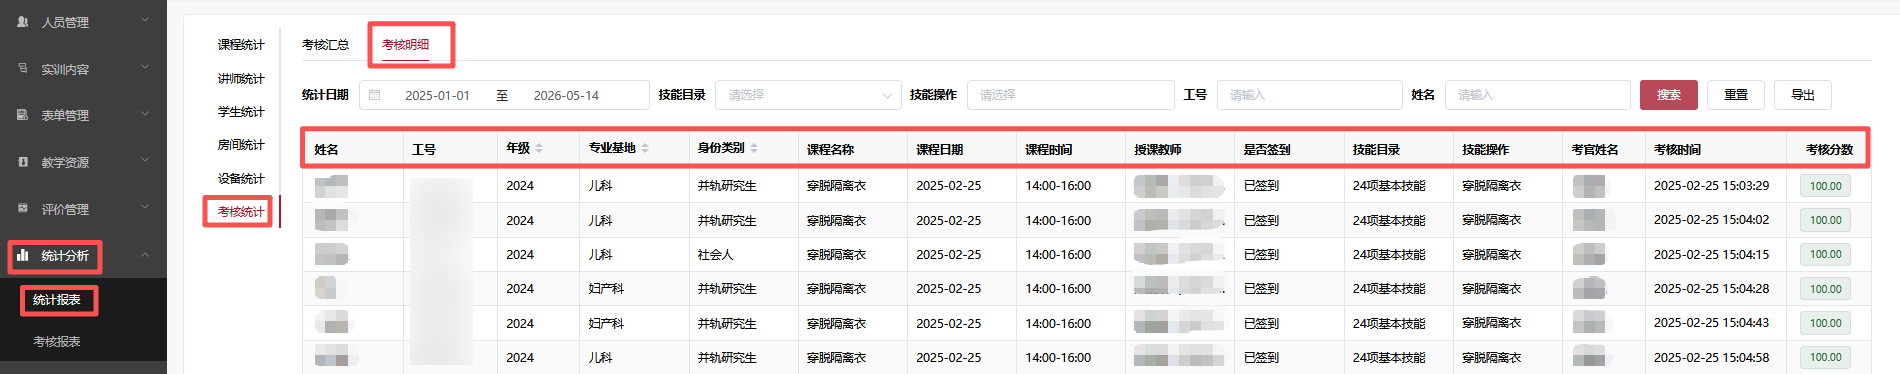Expand 人员管理 menu chevron

[145, 20]
